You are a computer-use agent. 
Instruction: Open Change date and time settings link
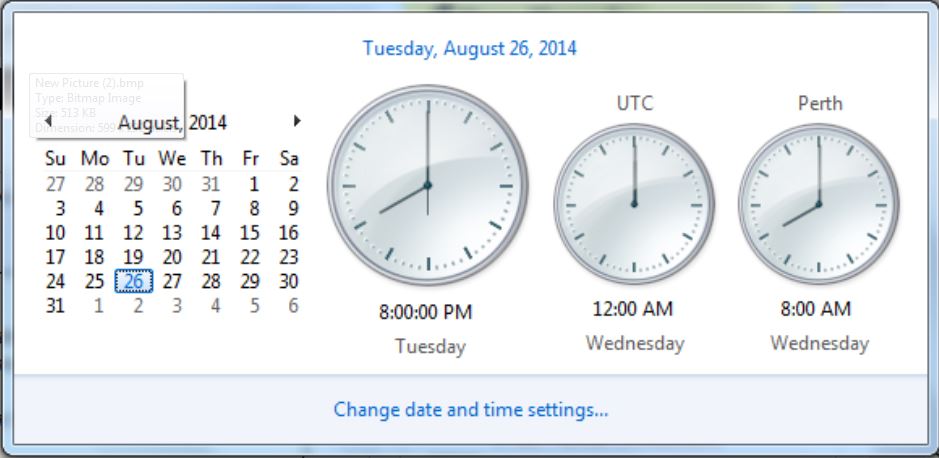[471, 409]
